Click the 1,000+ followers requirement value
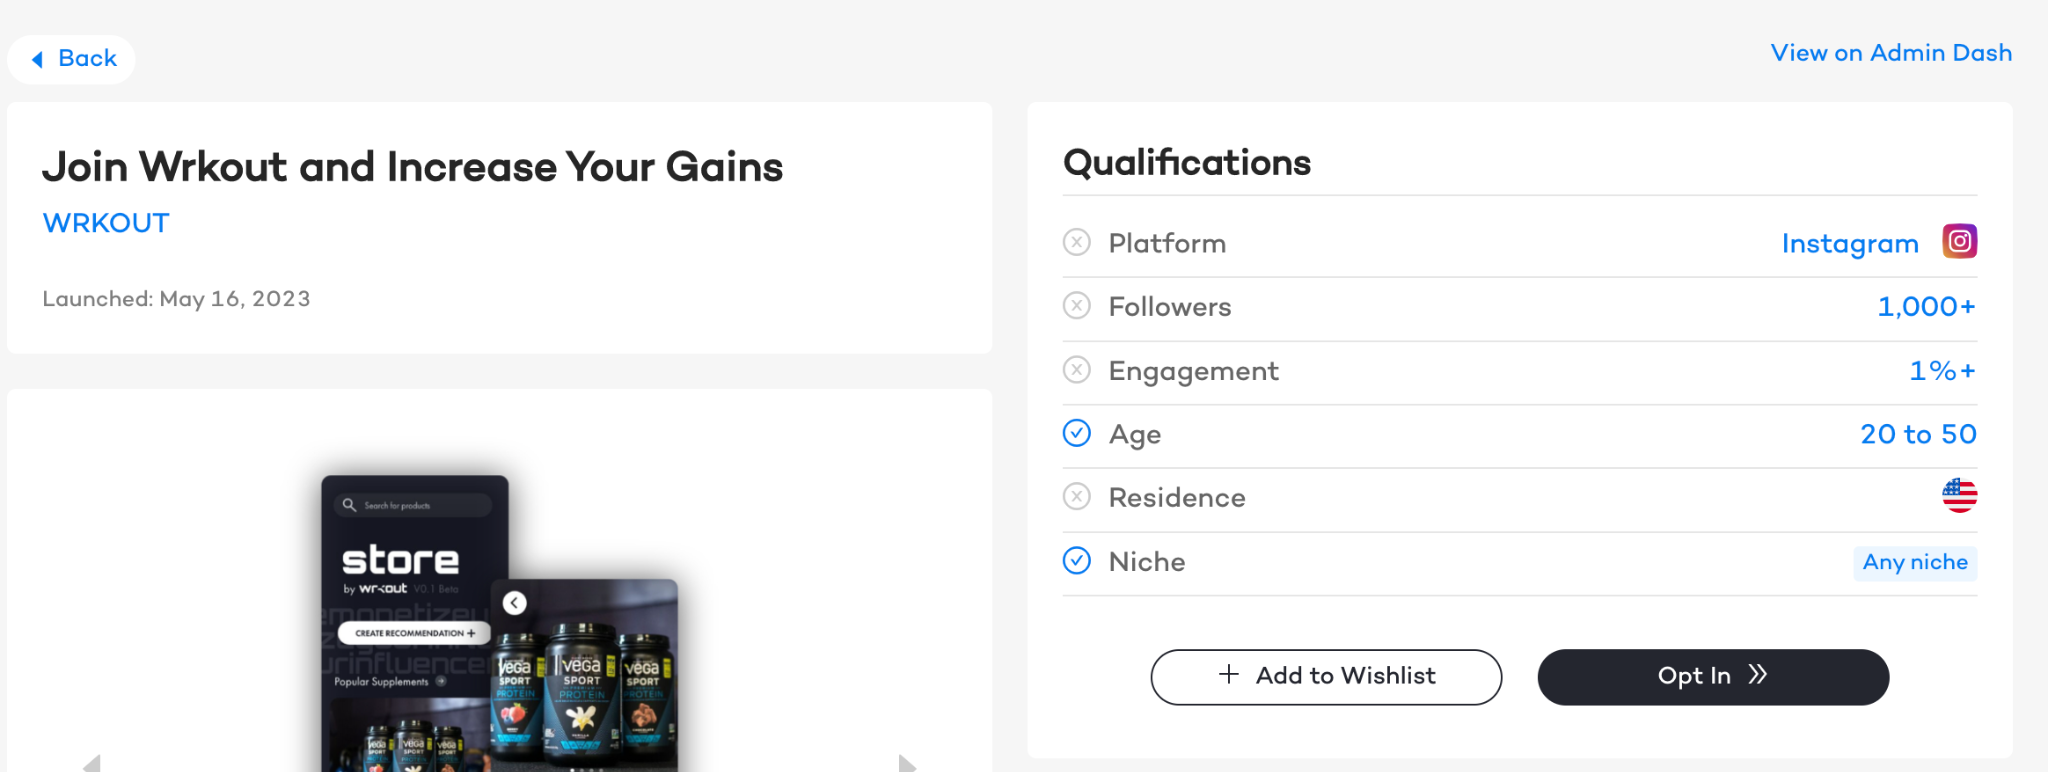Viewport: 2048px width, 772px height. pyautogui.click(x=1925, y=306)
